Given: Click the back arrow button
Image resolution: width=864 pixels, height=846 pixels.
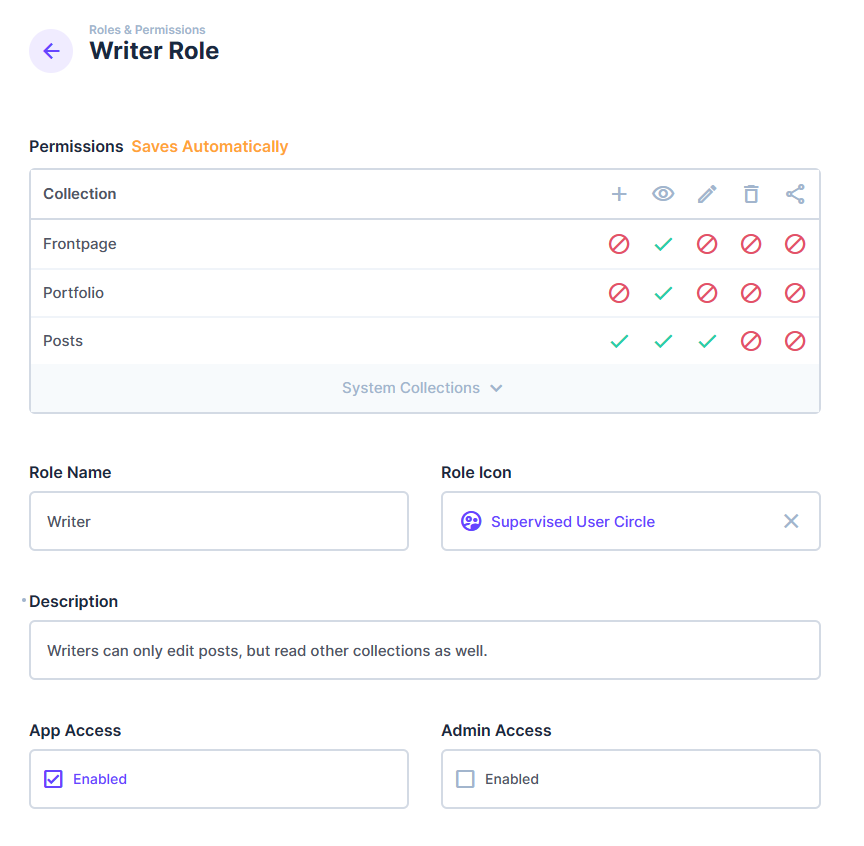Looking at the screenshot, I should (x=51, y=51).
